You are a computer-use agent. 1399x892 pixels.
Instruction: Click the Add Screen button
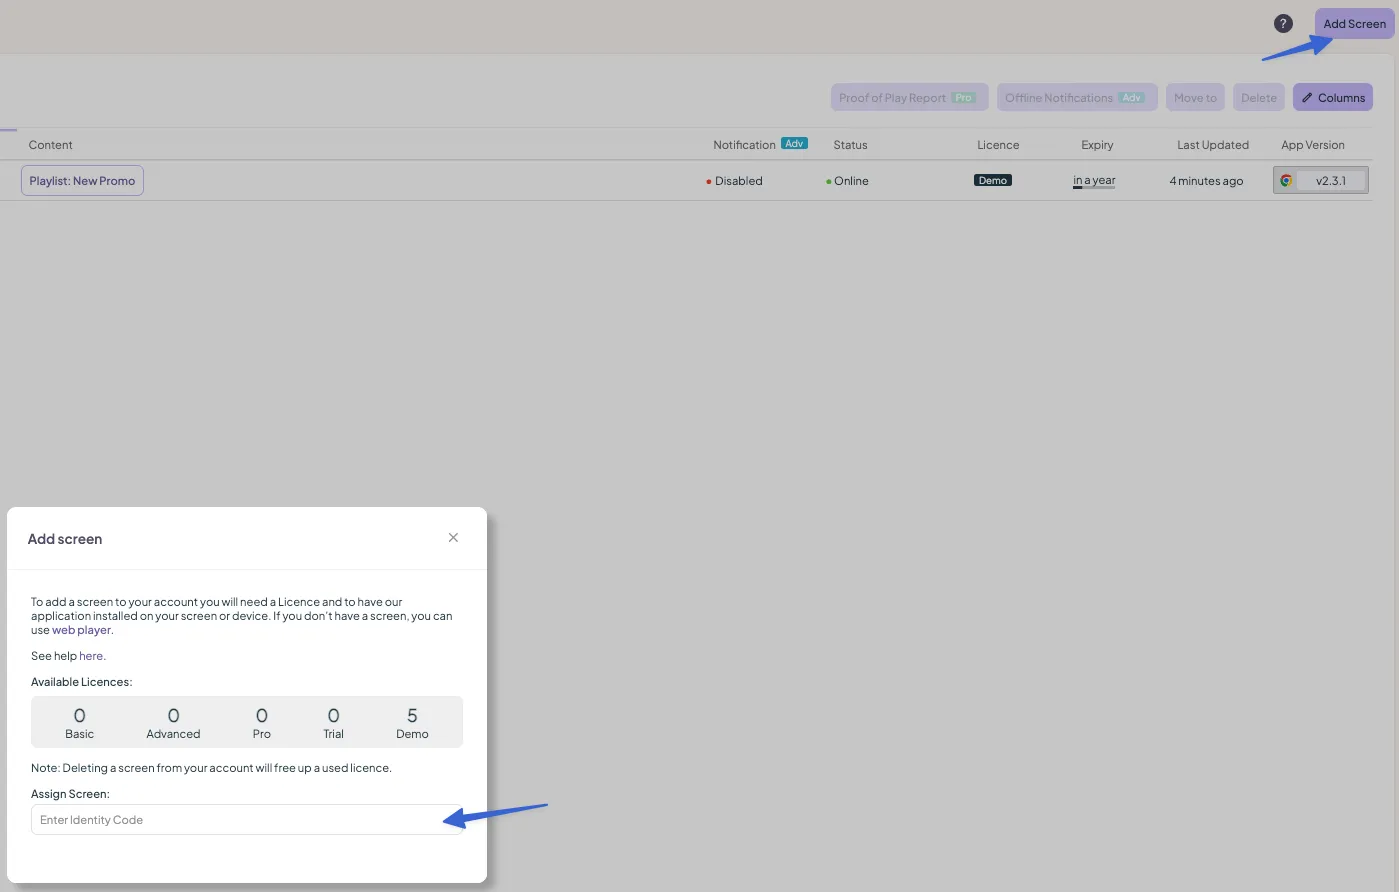1354,24
